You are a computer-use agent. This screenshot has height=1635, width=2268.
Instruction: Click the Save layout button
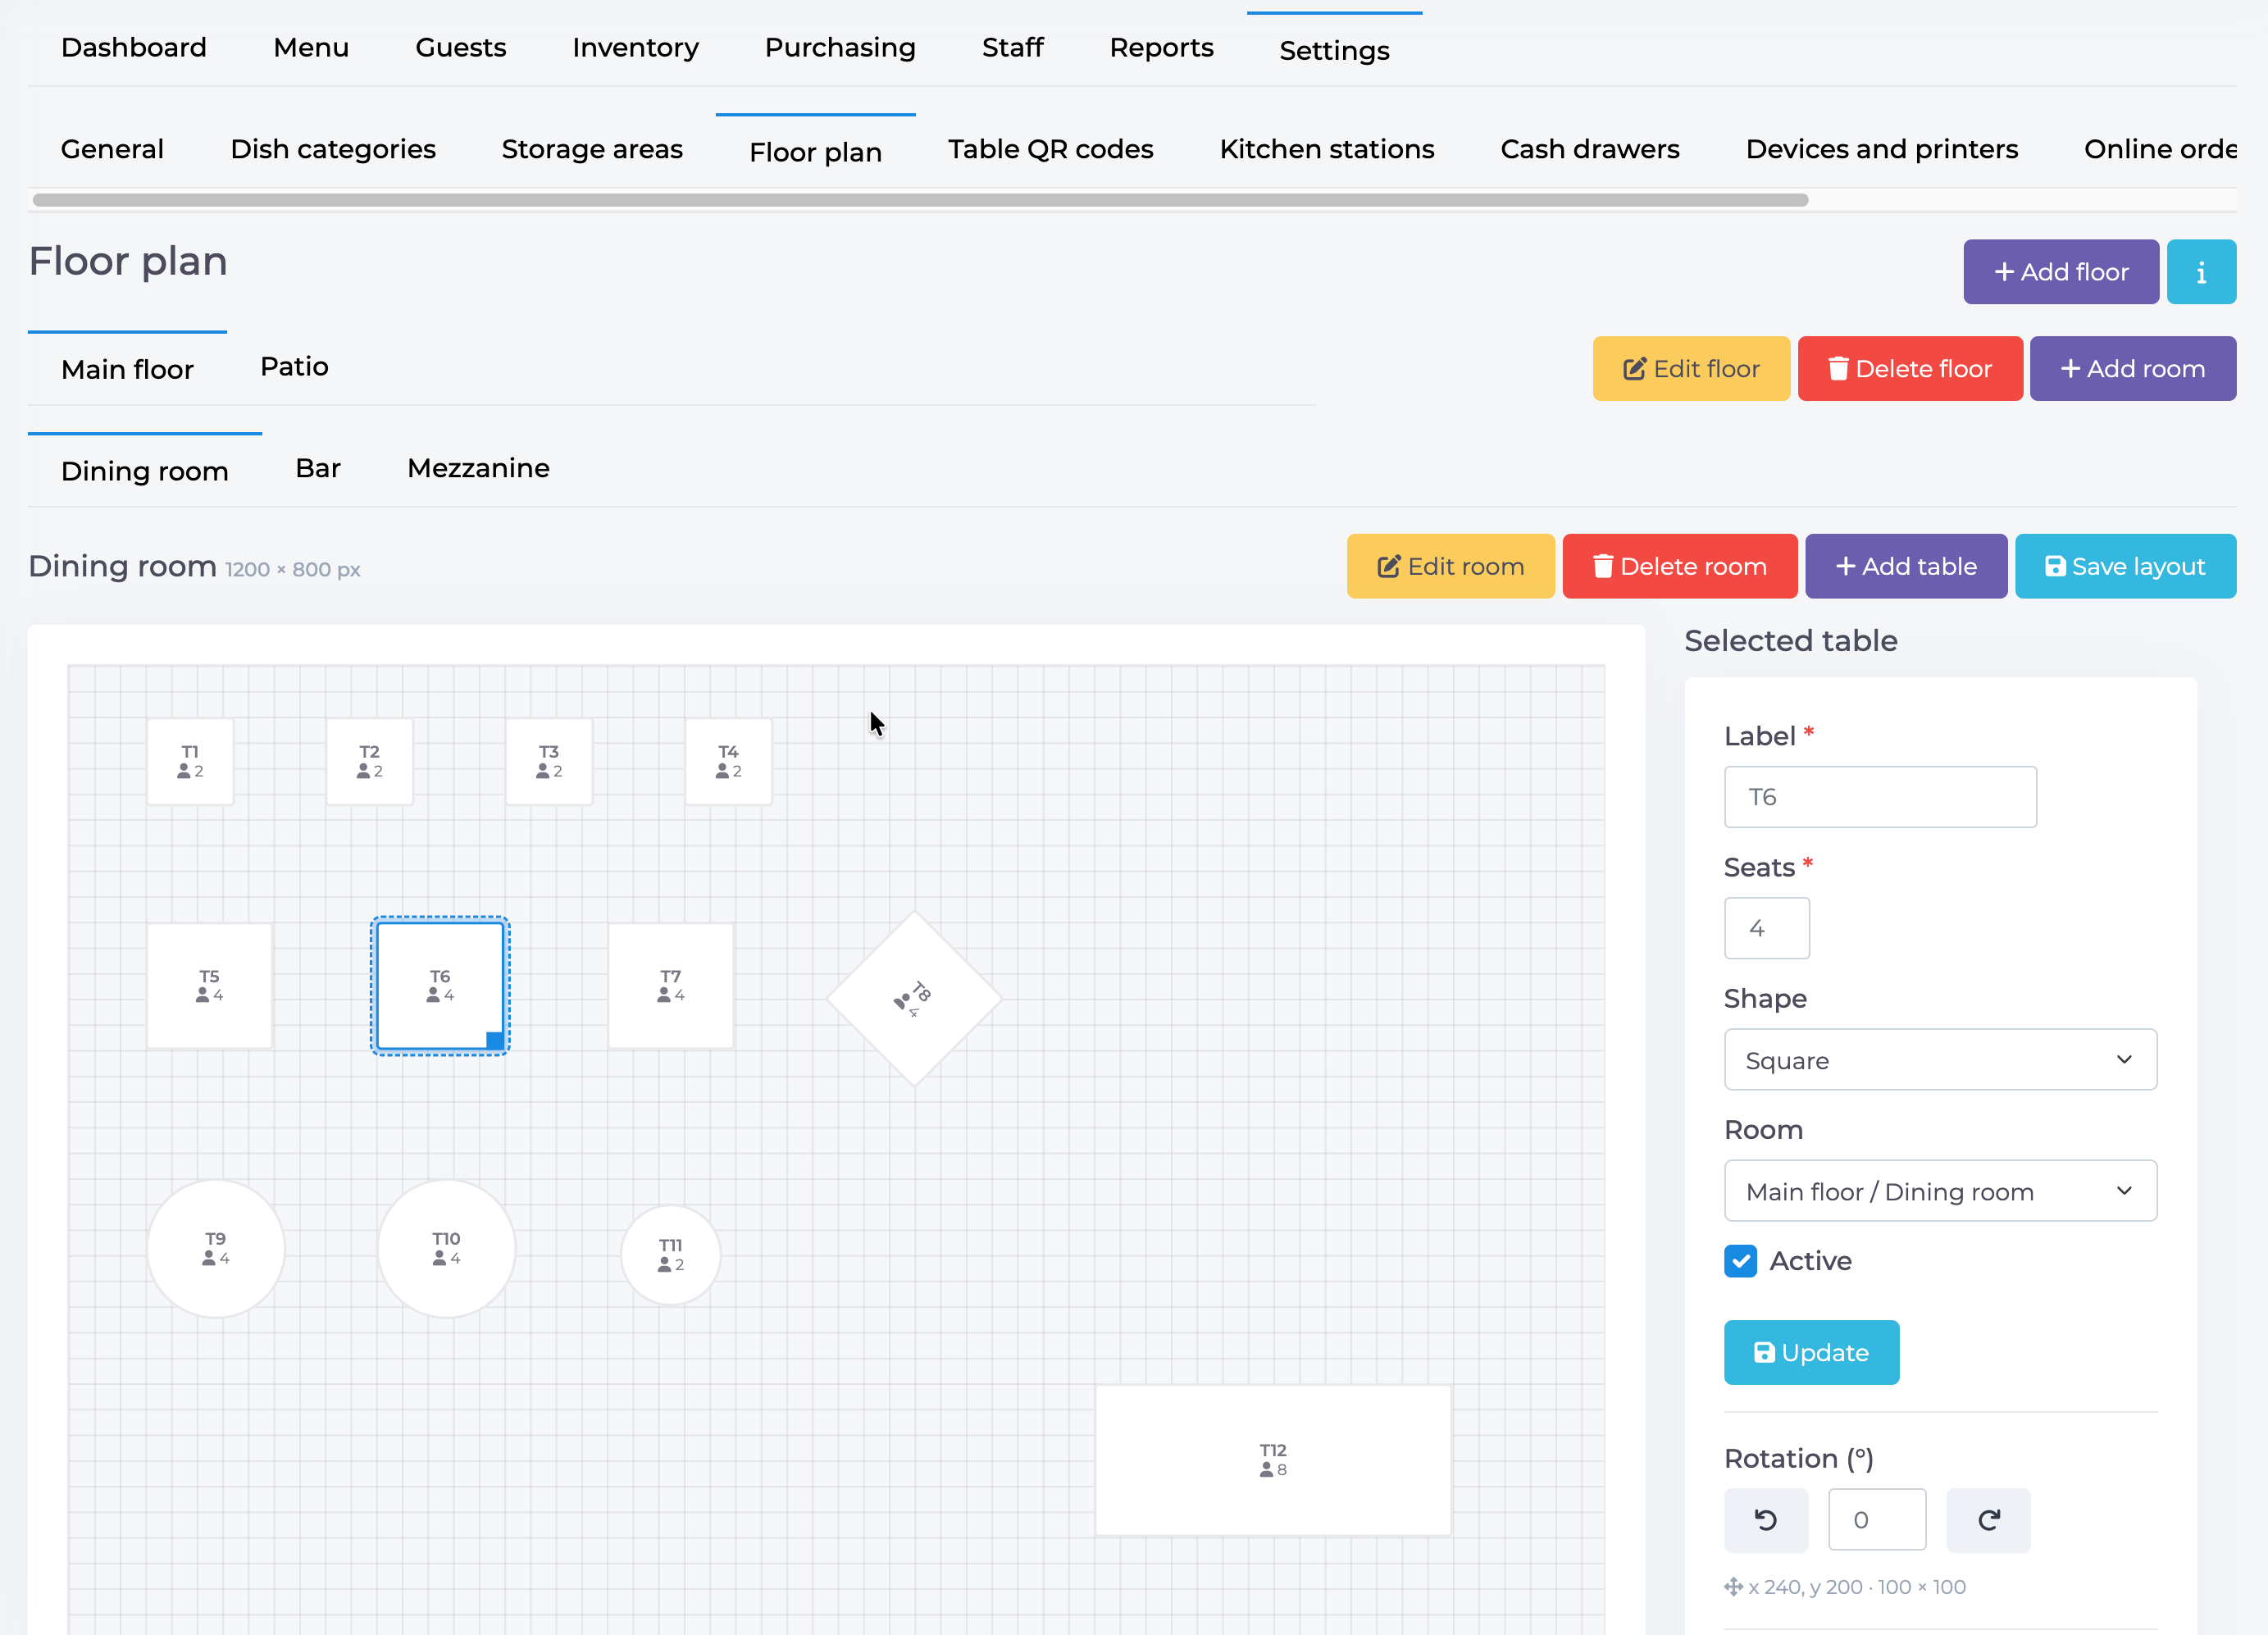point(2125,566)
